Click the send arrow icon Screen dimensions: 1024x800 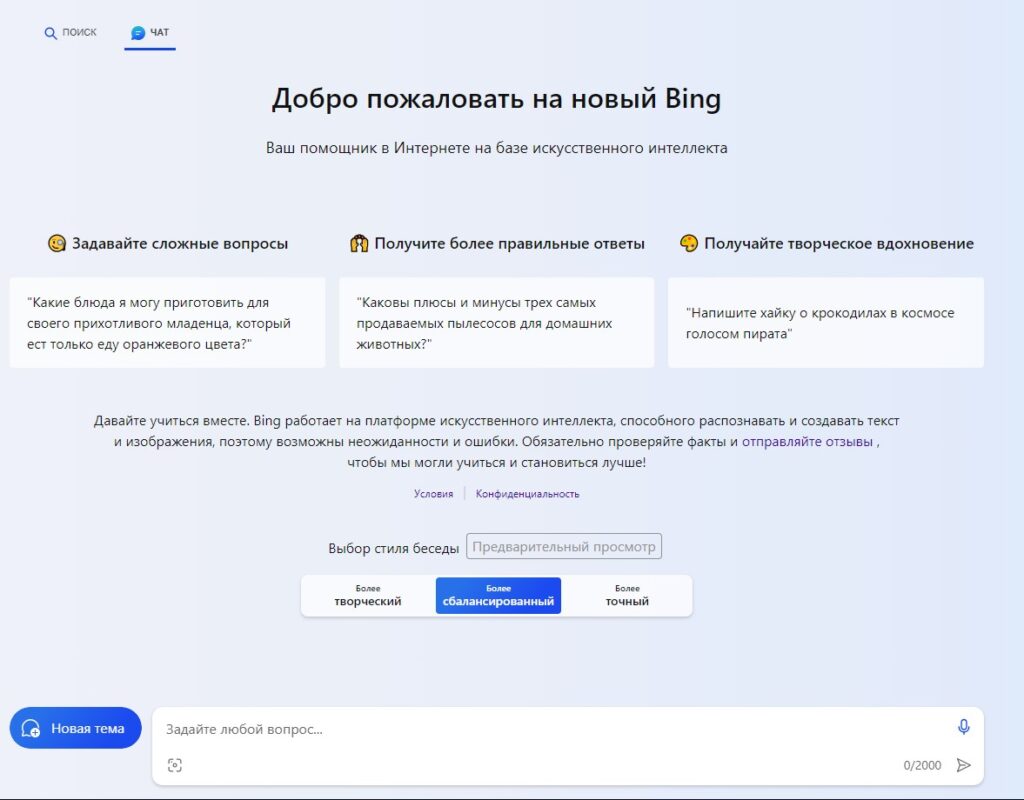click(963, 765)
